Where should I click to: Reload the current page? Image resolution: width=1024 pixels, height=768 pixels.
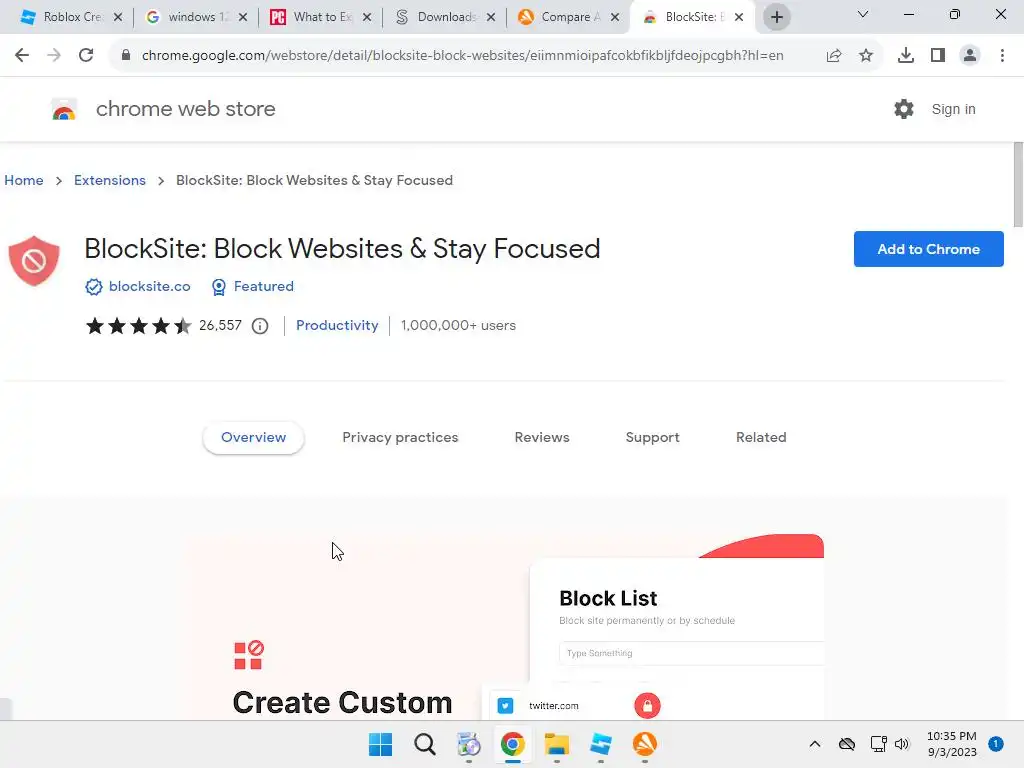point(86,56)
